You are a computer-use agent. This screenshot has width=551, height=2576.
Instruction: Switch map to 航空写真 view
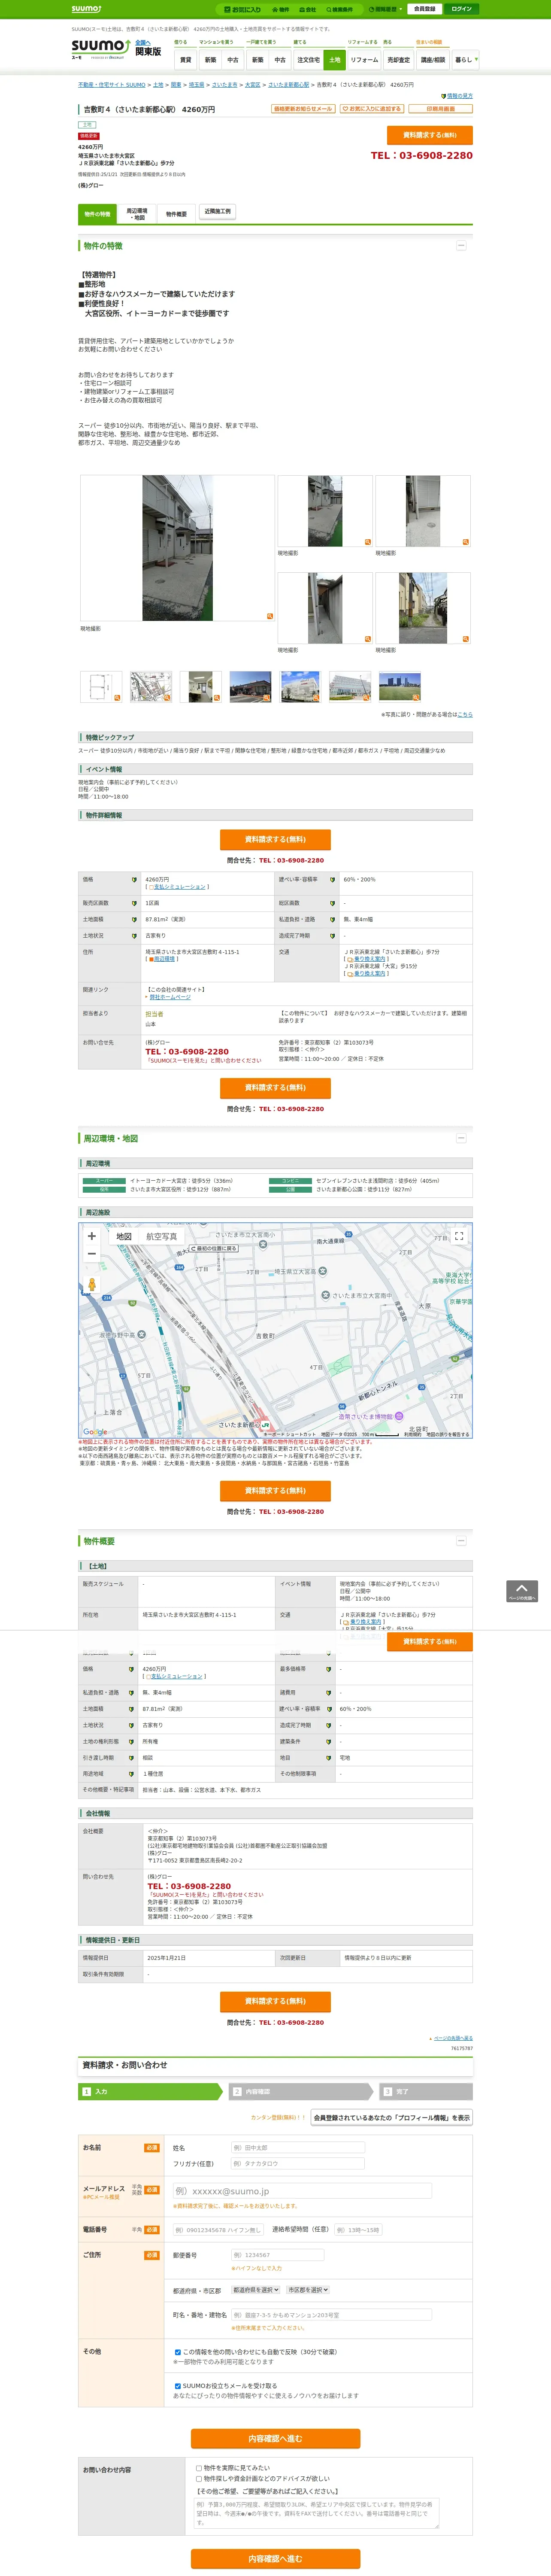[162, 1237]
